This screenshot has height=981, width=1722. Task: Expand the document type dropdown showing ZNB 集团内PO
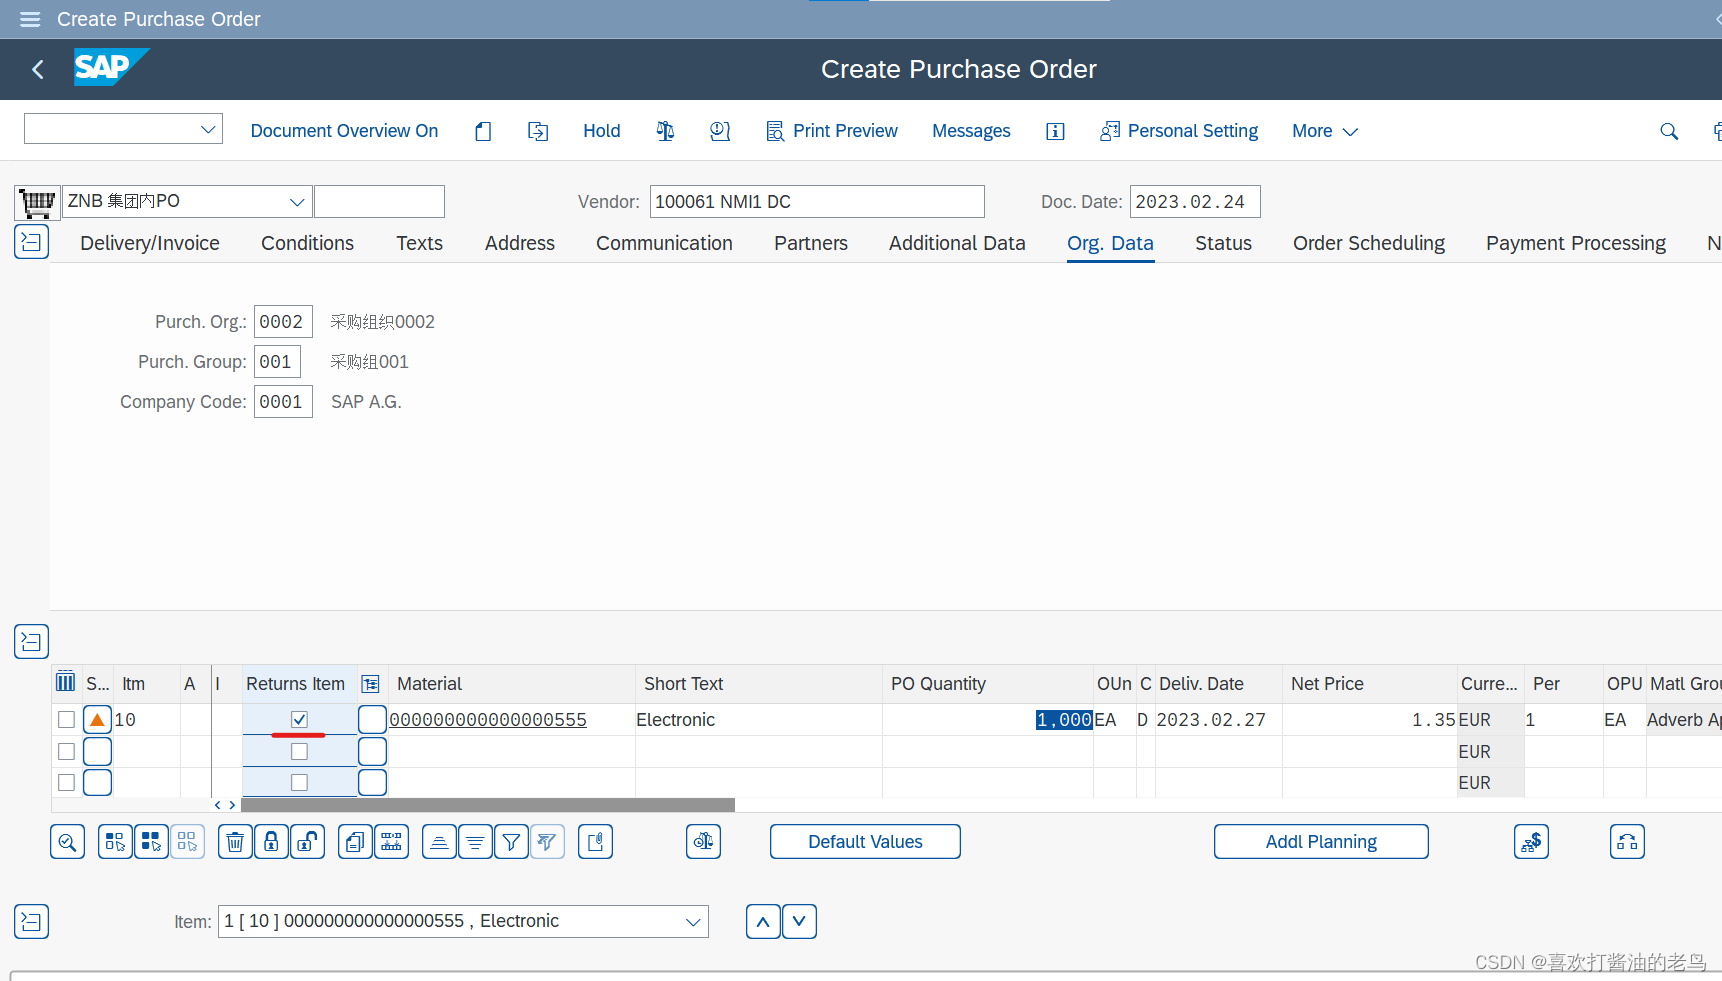pyautogui.click(x=296, y=201)
